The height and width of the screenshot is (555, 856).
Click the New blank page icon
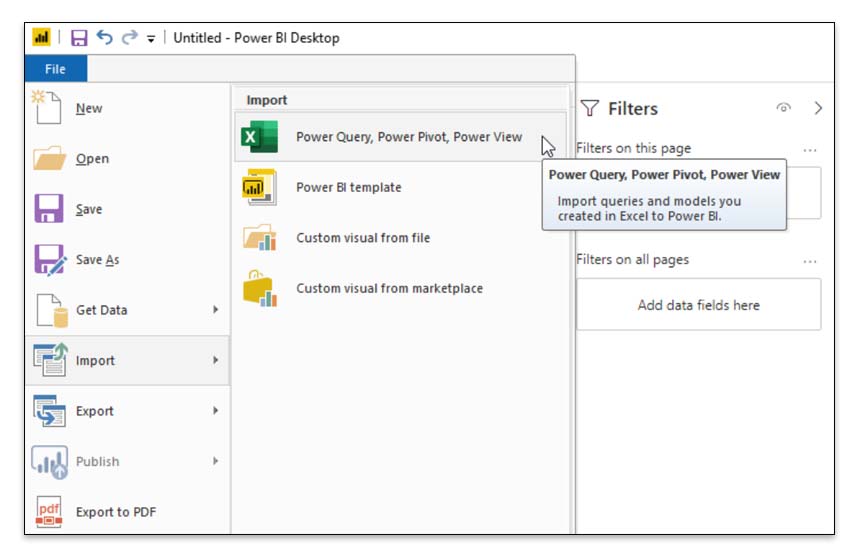46,108
